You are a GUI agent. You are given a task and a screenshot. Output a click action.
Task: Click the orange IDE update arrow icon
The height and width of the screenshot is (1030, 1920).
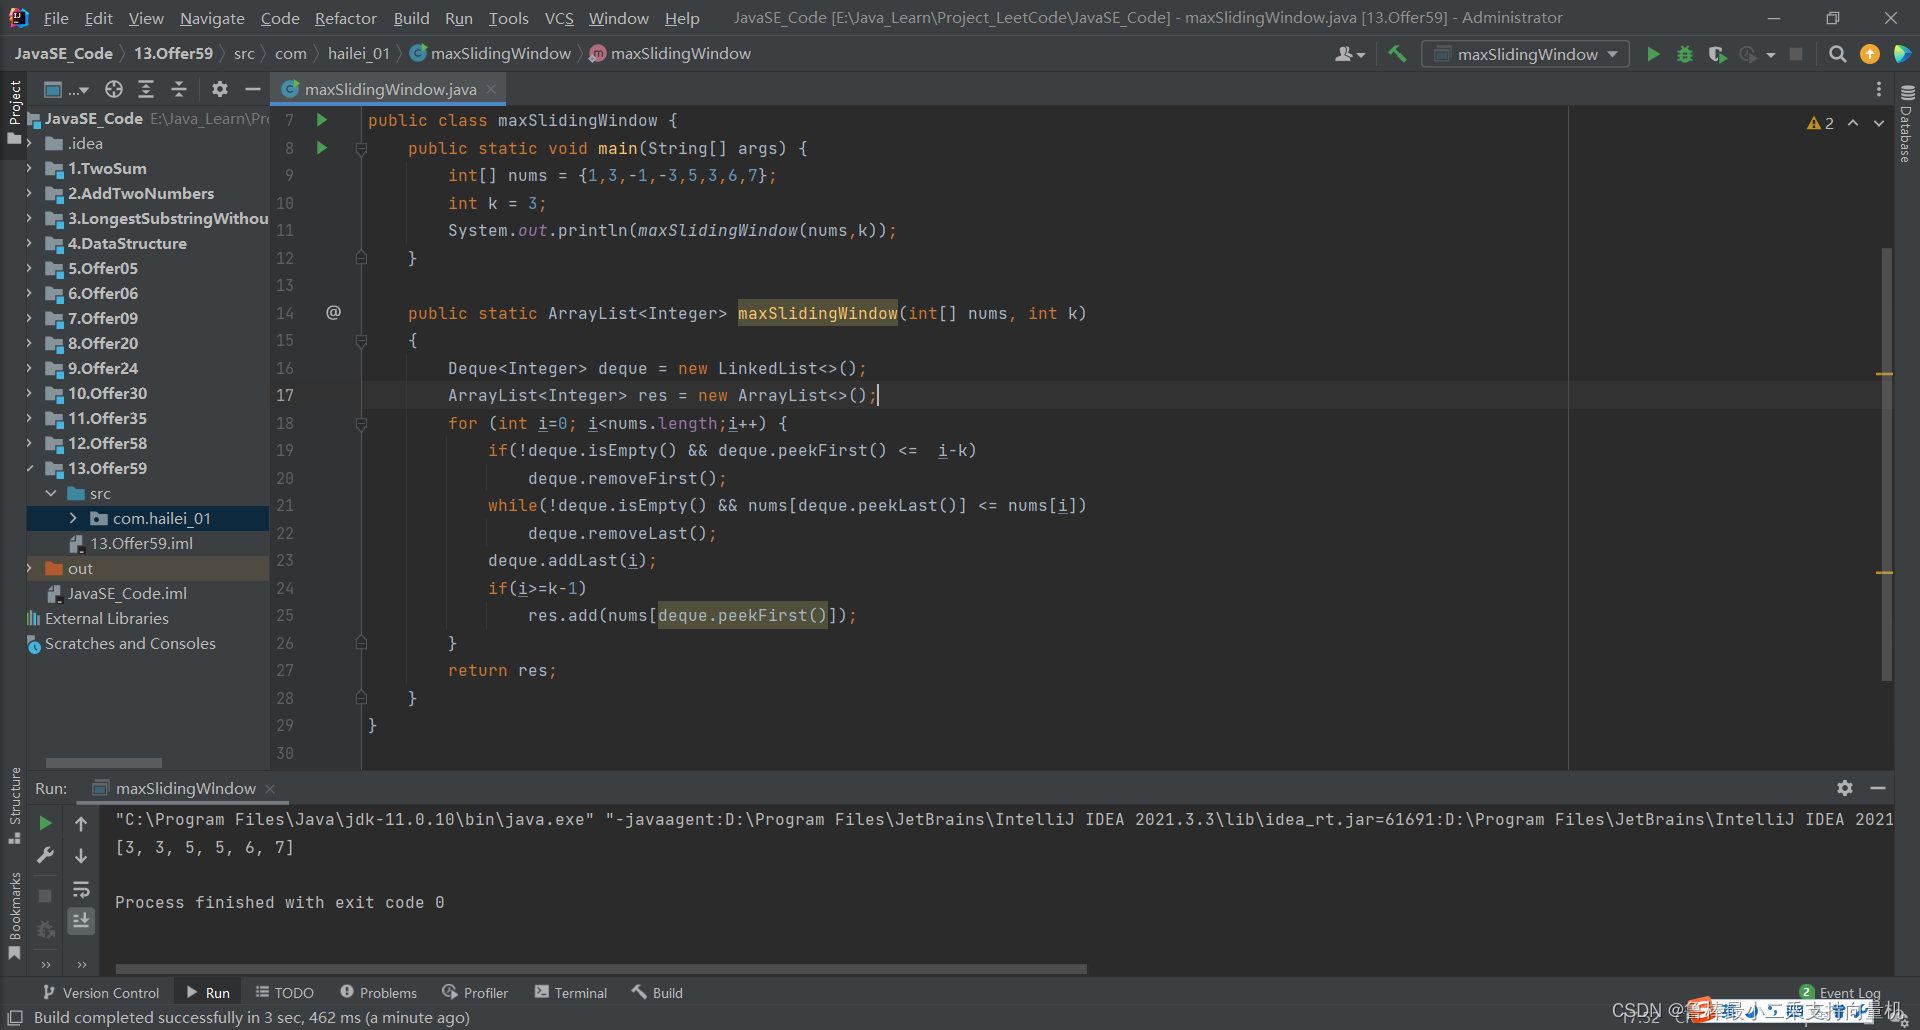[x=1869, y=54]
